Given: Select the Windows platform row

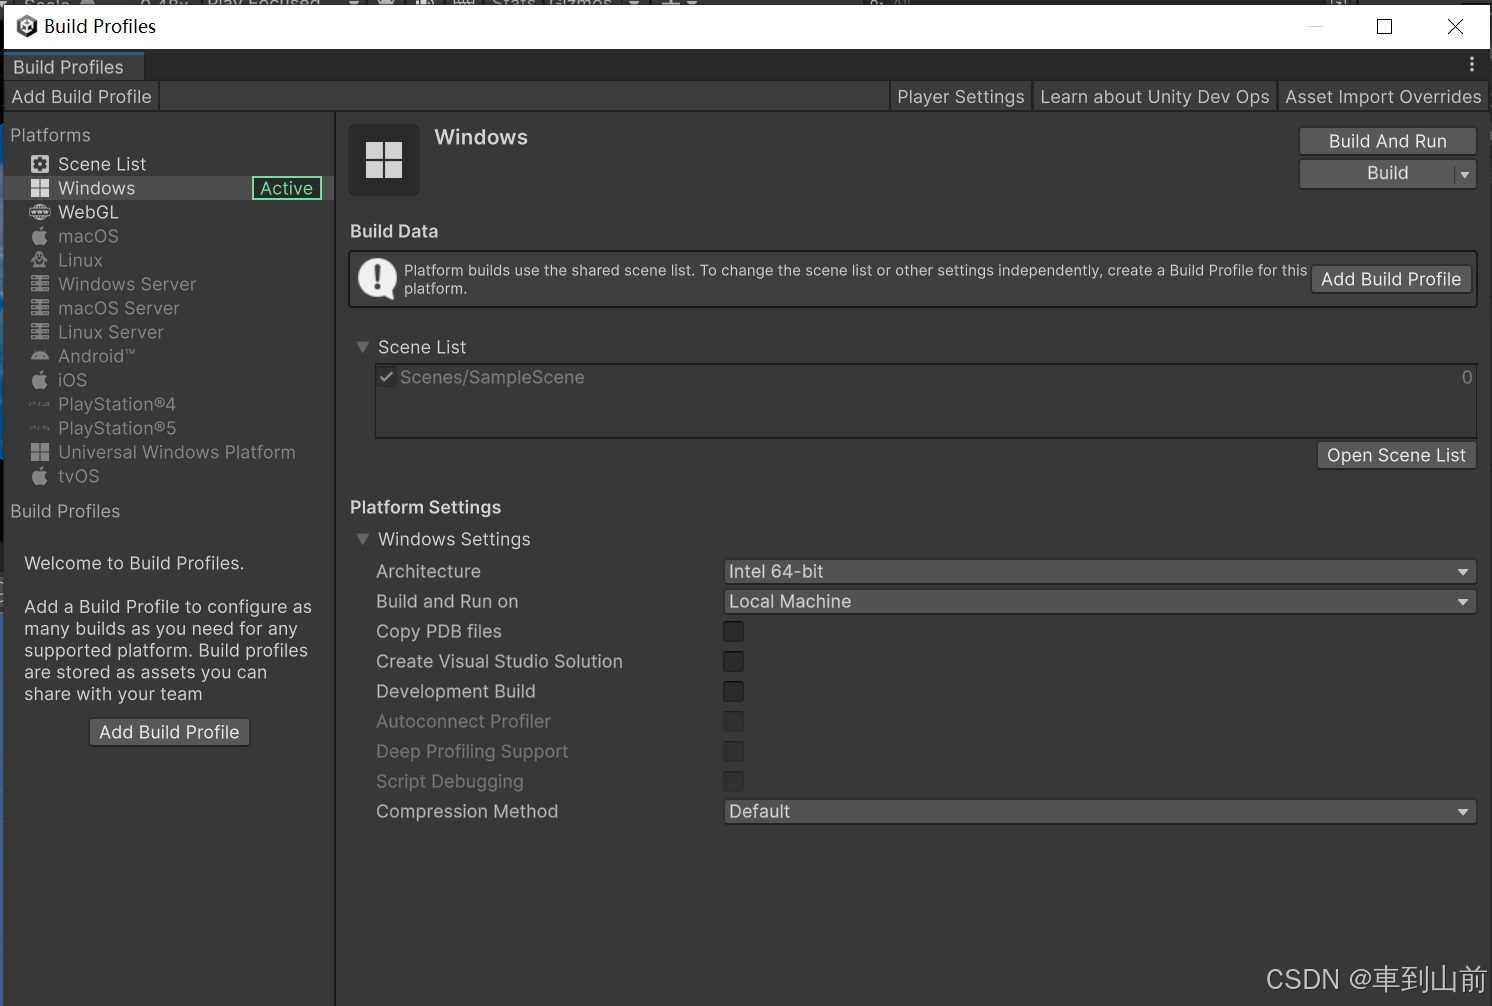Looking at the screenshot, I should coord(169,188).
